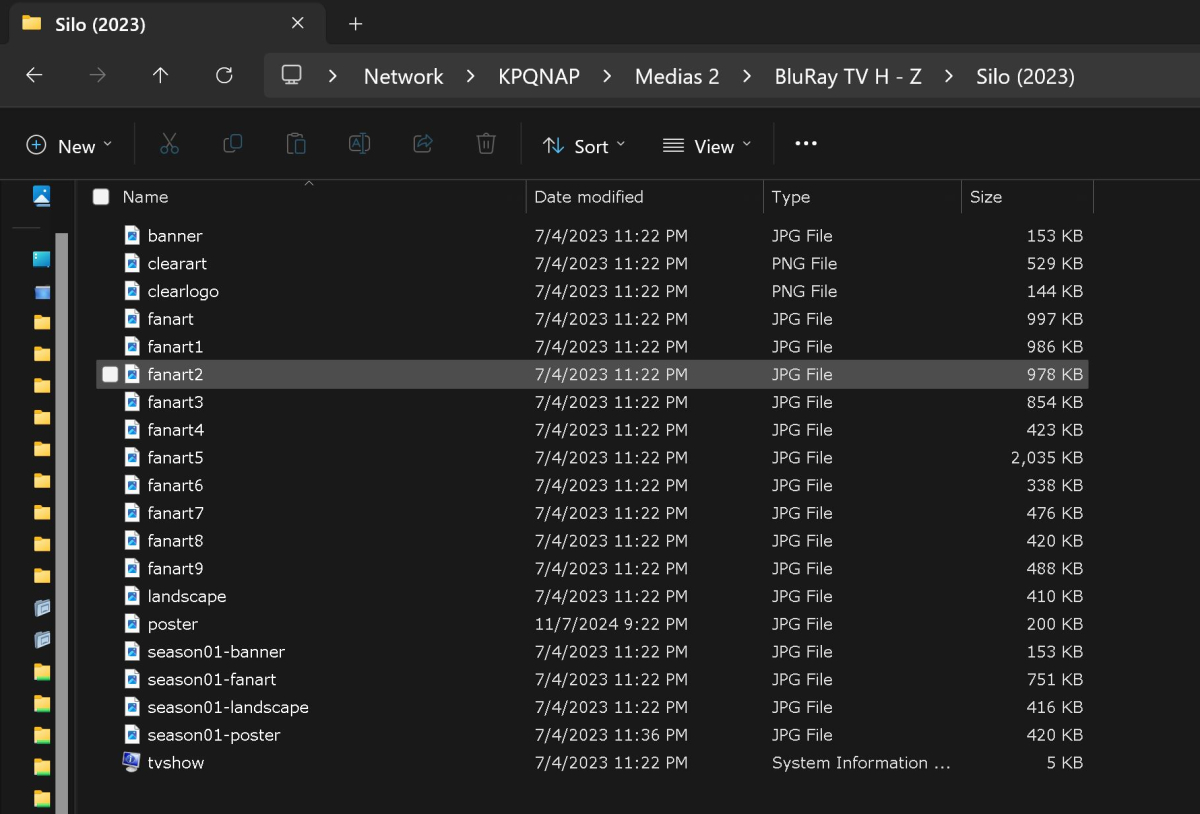Click the Cut scissors icon
The image size is (1200, 814).
tap(169, 145)
